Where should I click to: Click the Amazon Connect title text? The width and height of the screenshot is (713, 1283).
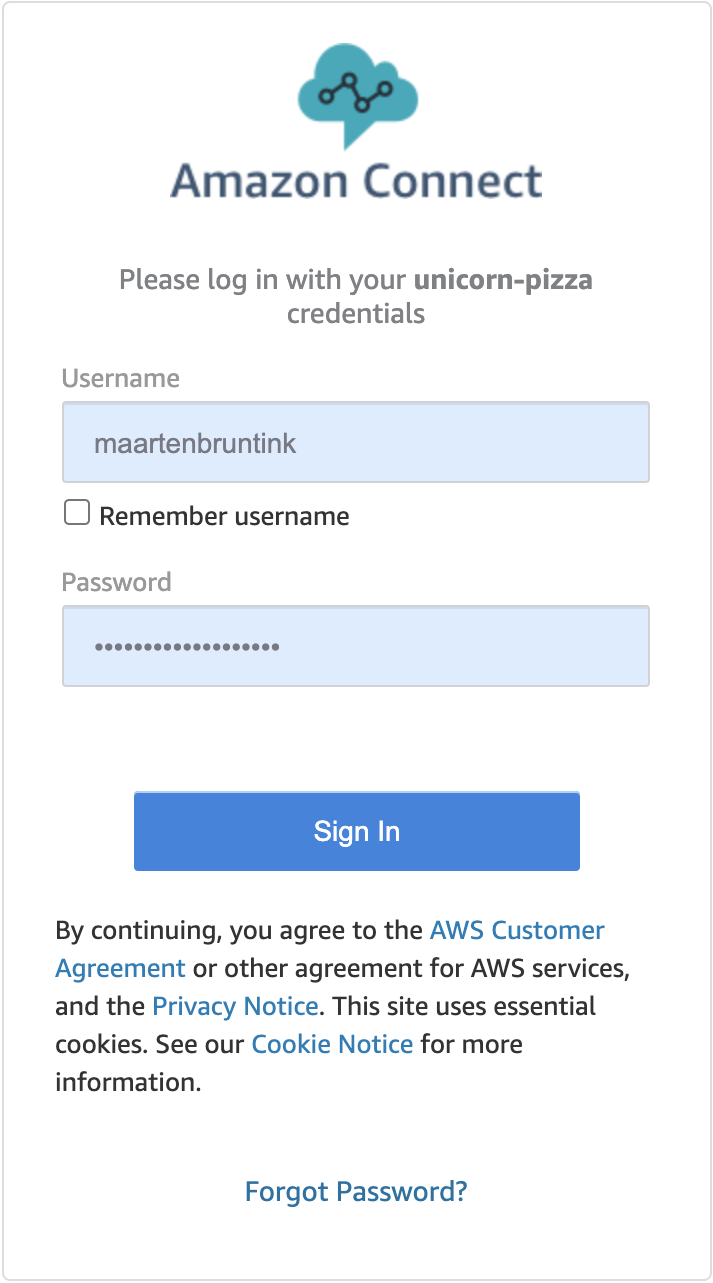[356, 183]
